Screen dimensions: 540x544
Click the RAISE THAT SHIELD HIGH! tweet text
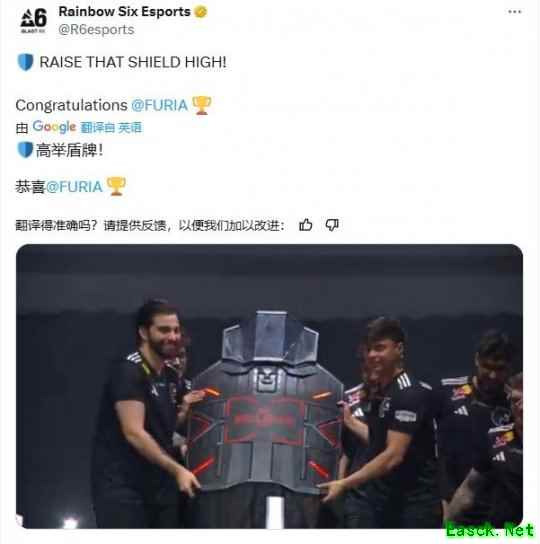[x=133, y=62]
